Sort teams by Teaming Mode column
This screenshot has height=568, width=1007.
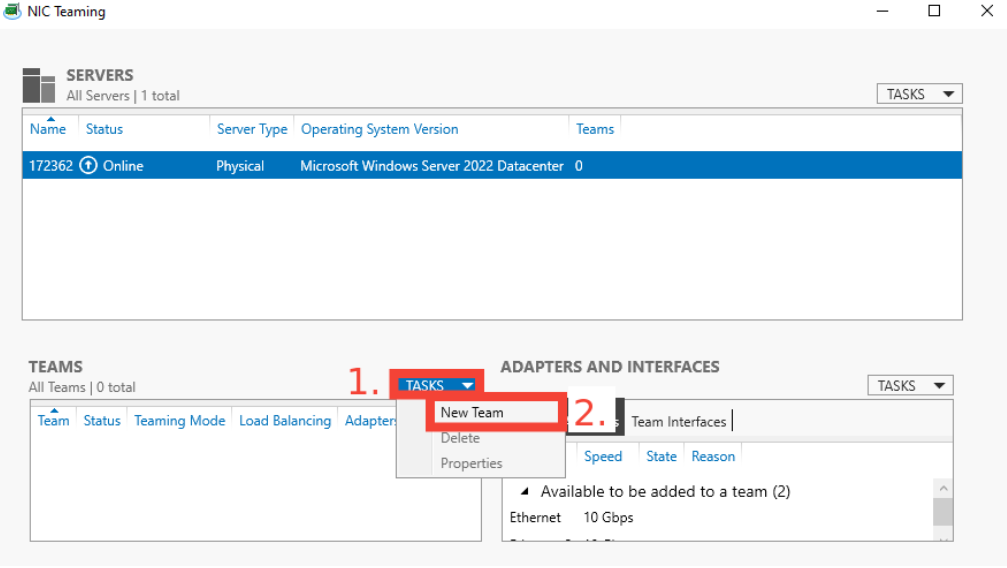180,421
